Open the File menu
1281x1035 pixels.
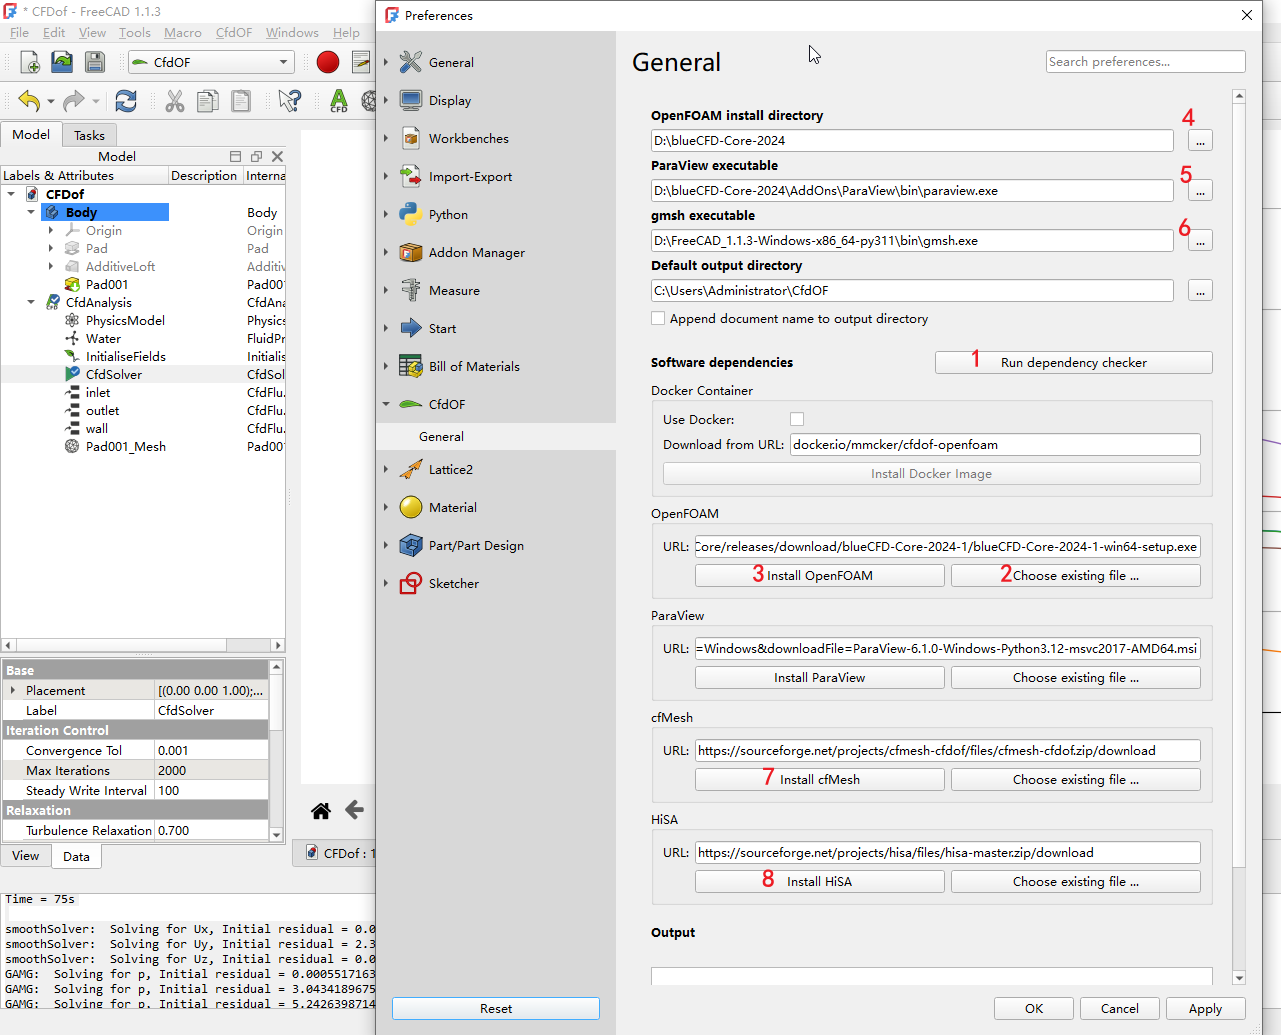pyautogui.click(x=19, y=33)
